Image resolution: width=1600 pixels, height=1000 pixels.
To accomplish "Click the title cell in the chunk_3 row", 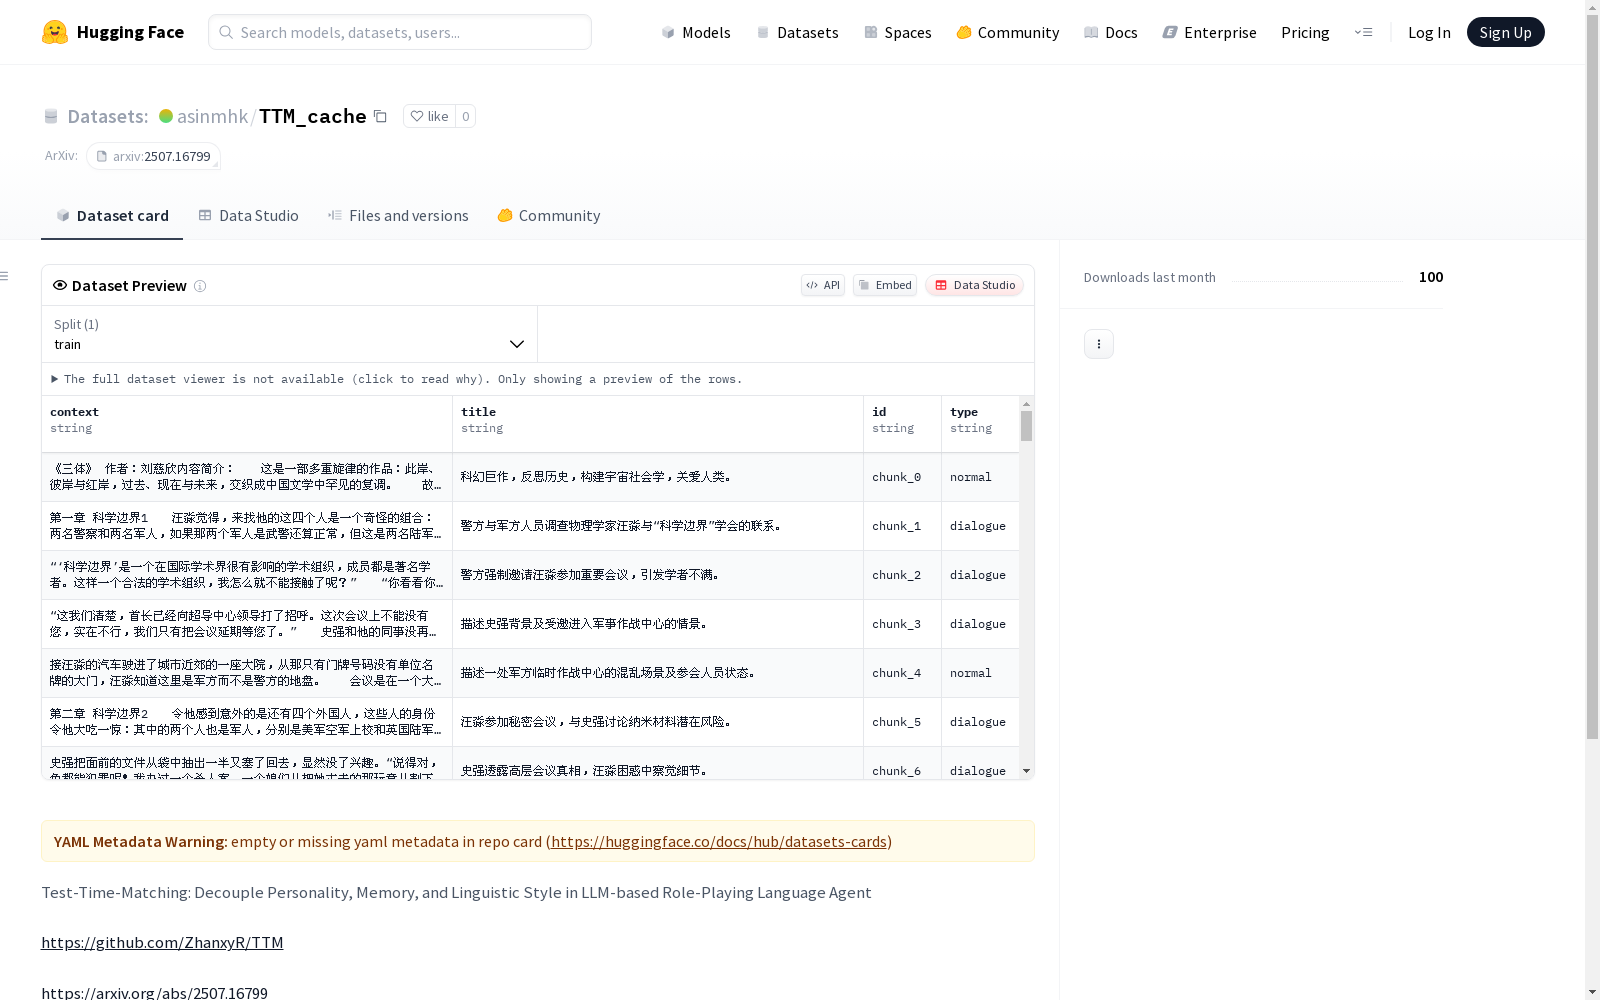I will 658,624.
